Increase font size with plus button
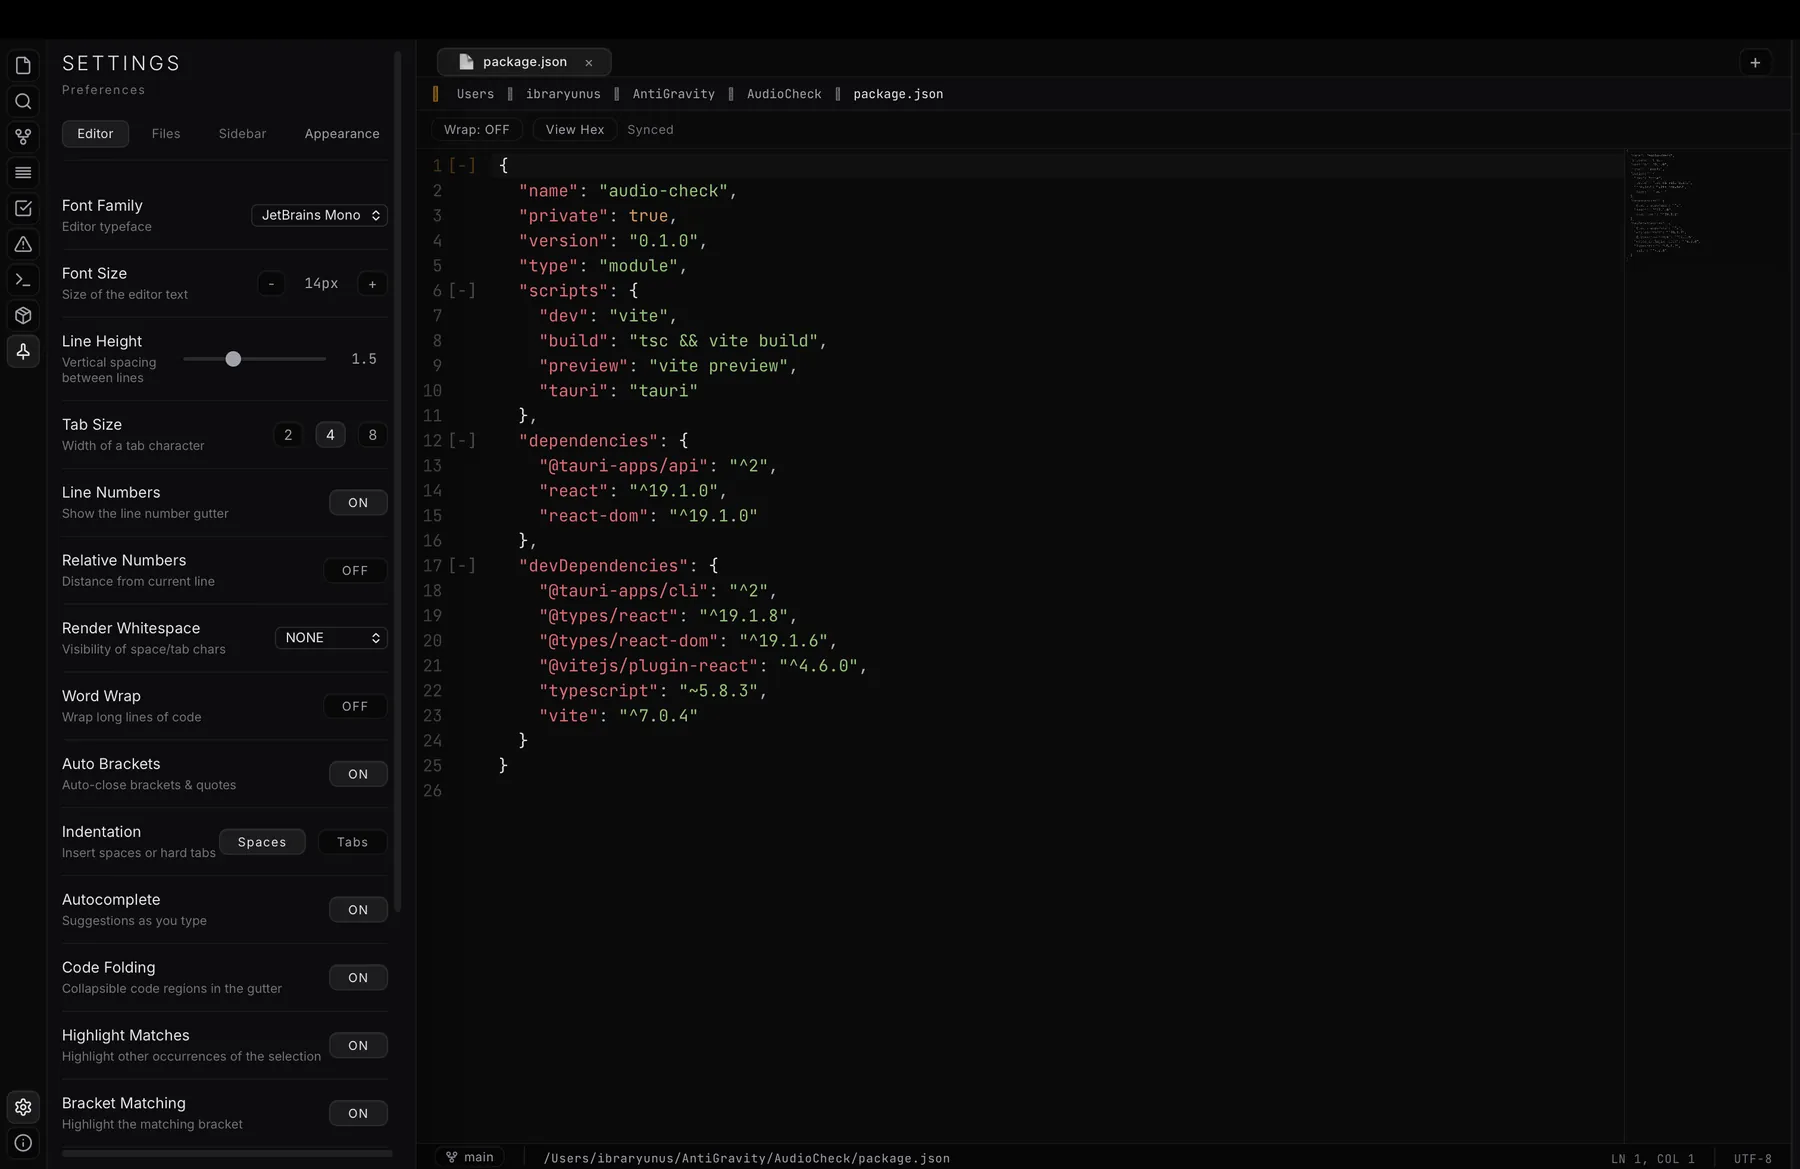1800x1169 pixels. pyautogui.click(x=373, y=284)
